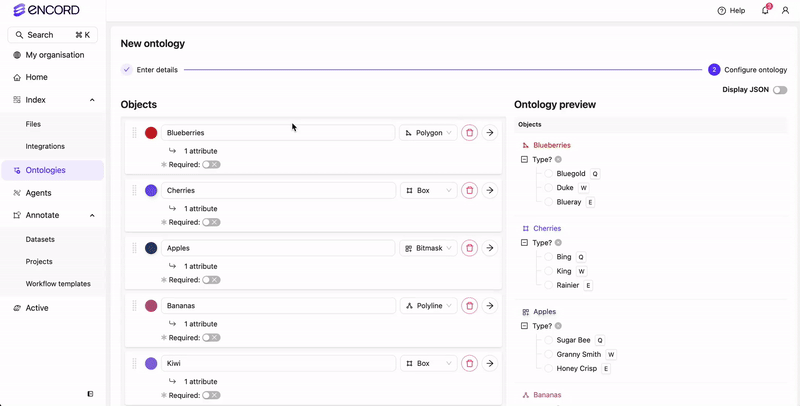Remove Cherries Type? attribute in preview
The width and height of the screenshot is (800, 406).
(558, 242)
